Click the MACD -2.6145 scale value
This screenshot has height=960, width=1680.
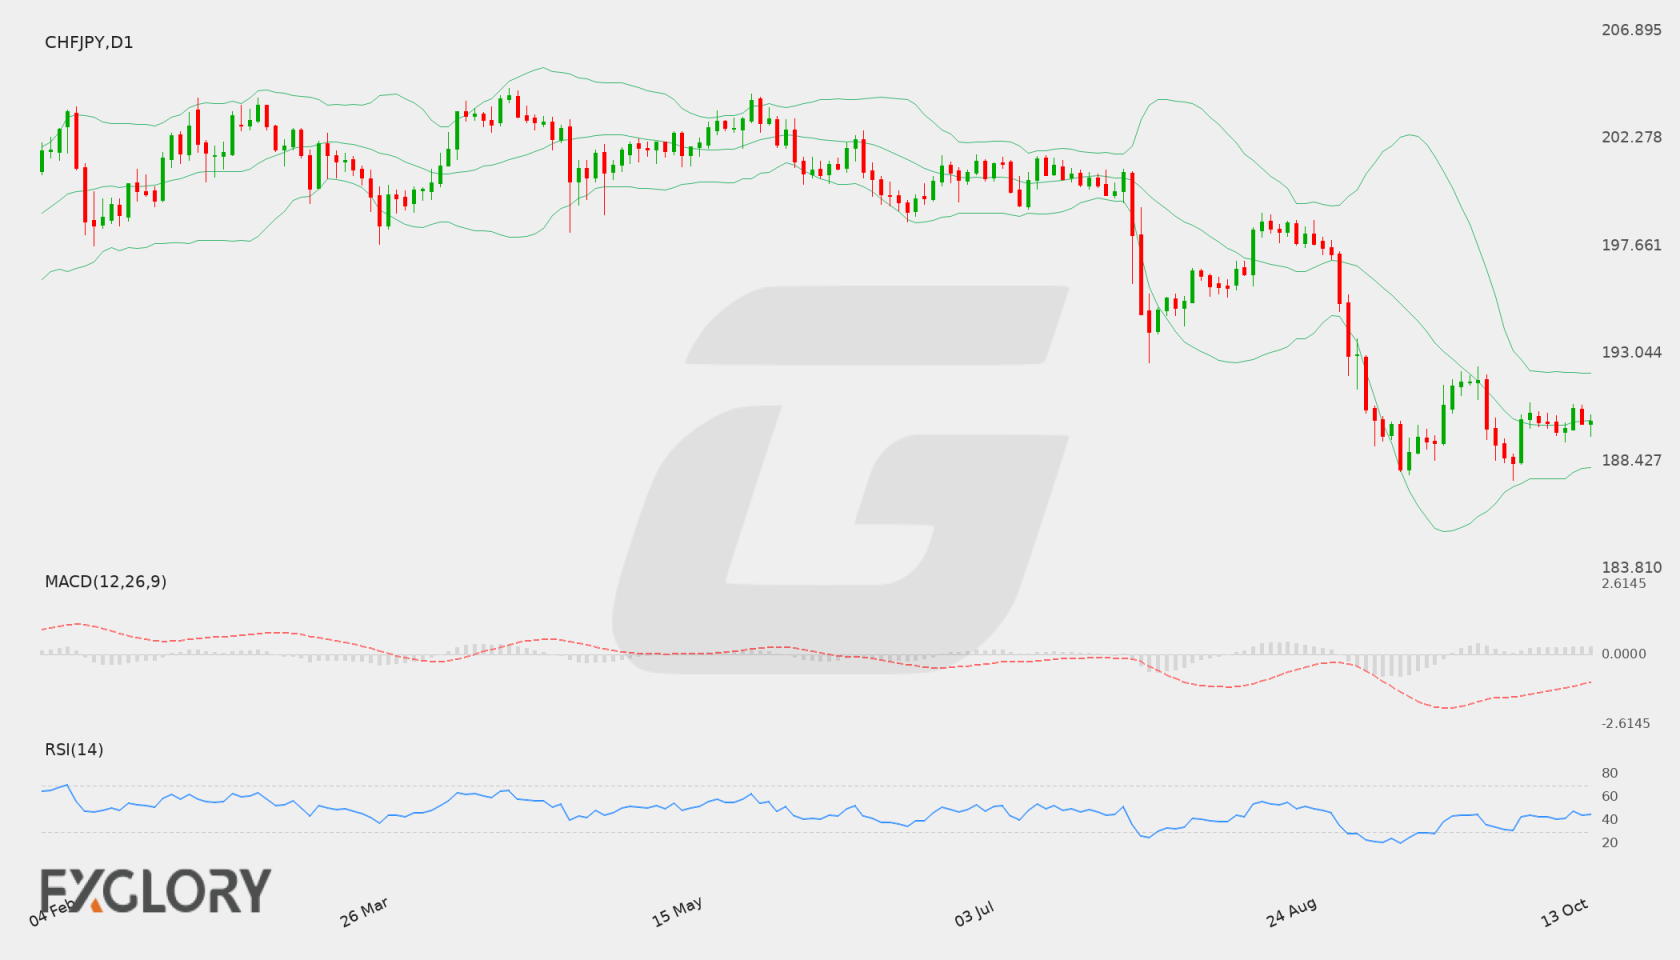[1626, 723]
